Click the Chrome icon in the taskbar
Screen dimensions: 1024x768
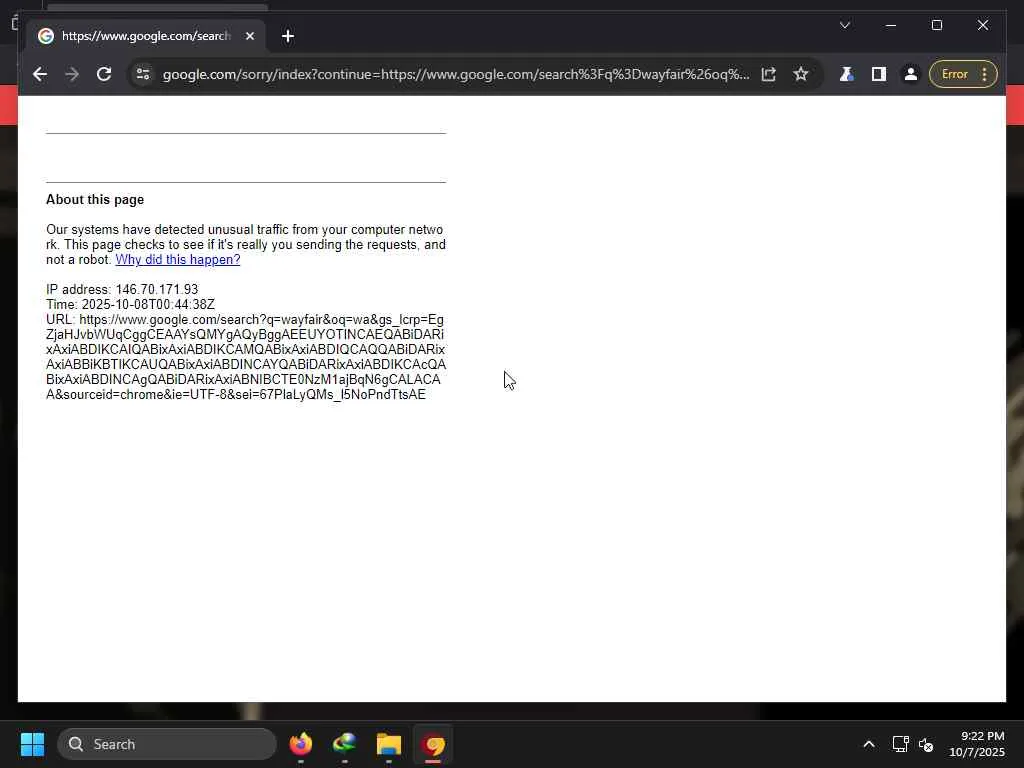(x=433, y=744)
